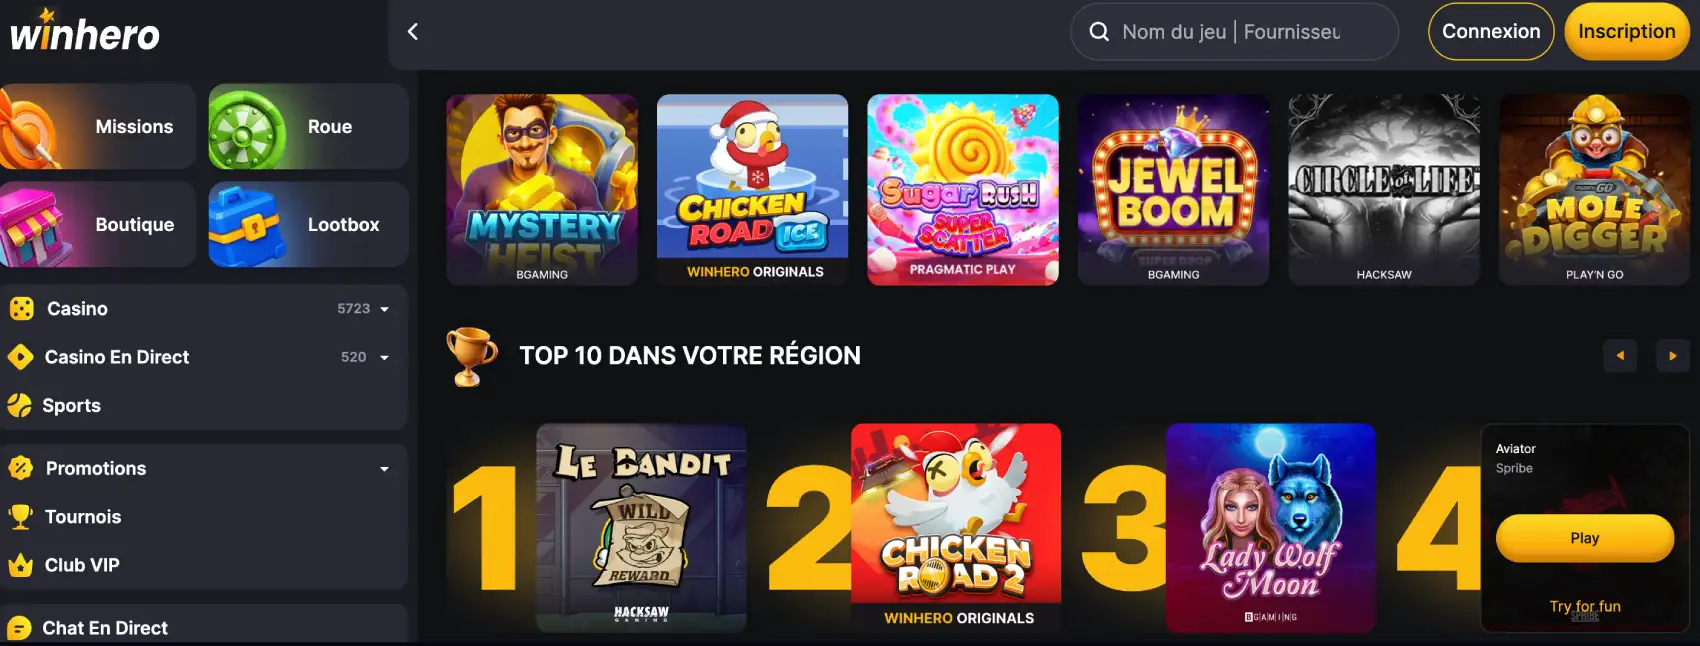Click the Sports tennis ball icon
The image size is (1700, 646).
[20, 406]
